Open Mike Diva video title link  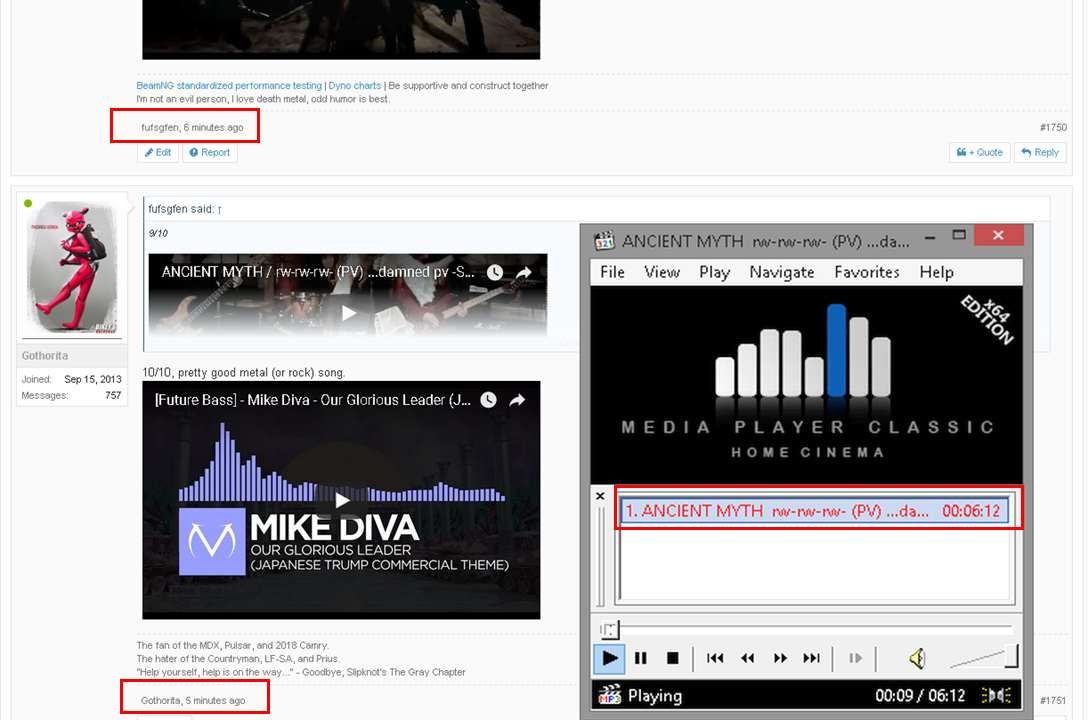click(x=312, y=400)
